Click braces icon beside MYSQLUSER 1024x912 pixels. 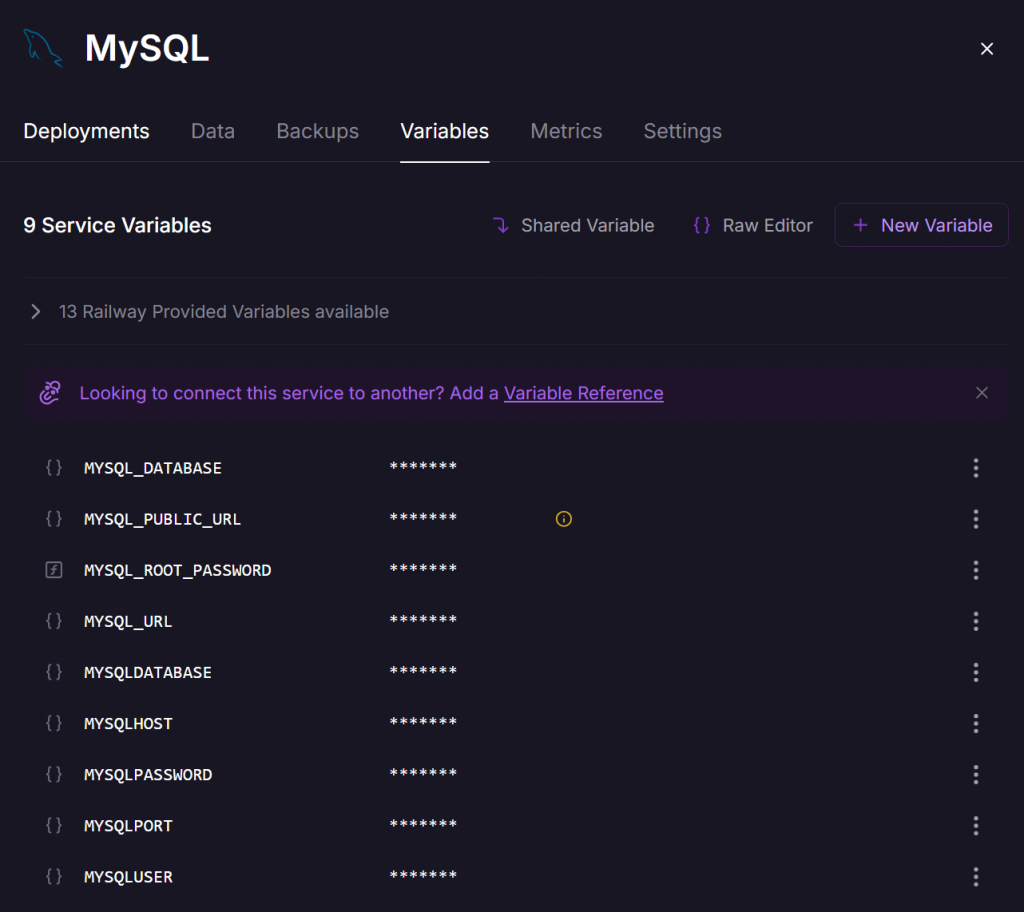tap(54, 876)
